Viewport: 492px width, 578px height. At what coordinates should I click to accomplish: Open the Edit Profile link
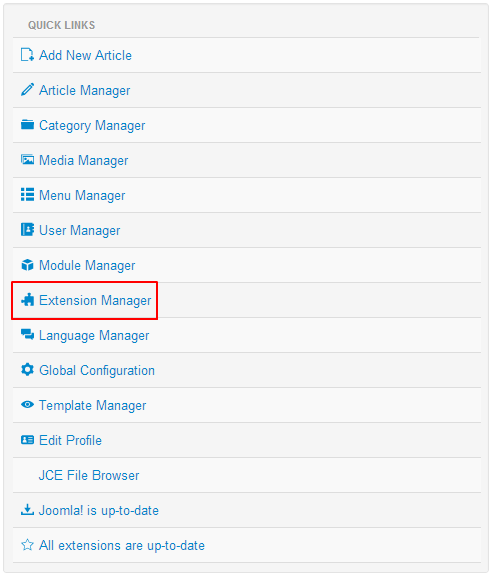(70, 440)
